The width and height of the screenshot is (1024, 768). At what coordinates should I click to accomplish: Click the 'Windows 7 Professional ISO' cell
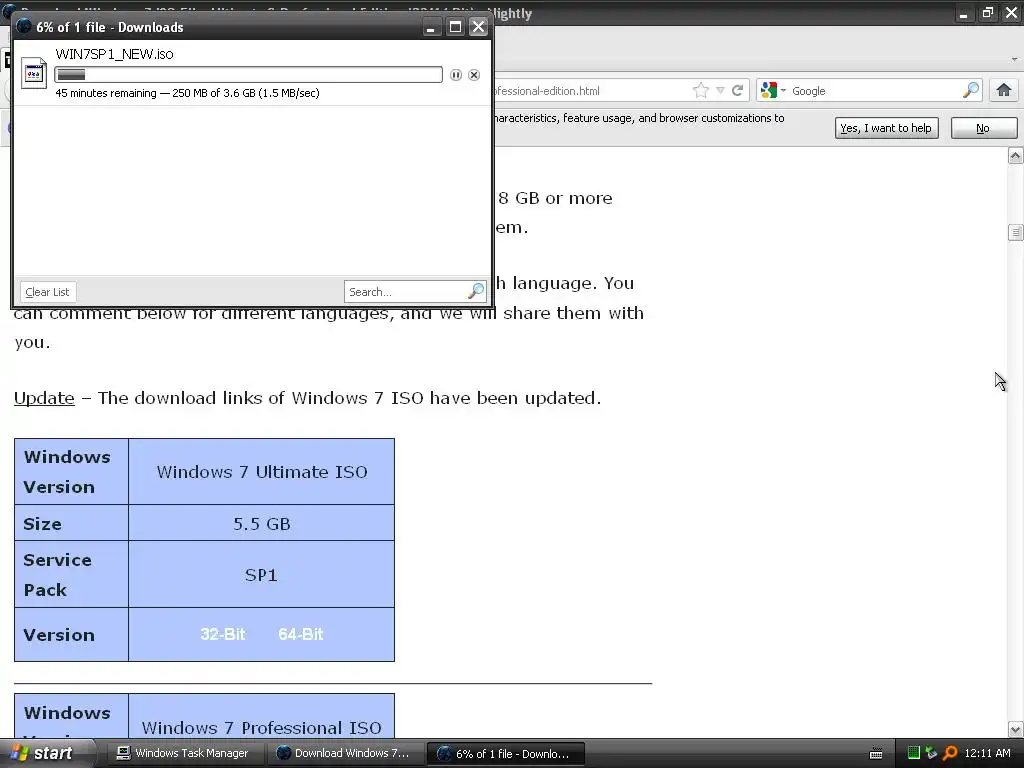(x=262, y=717)
